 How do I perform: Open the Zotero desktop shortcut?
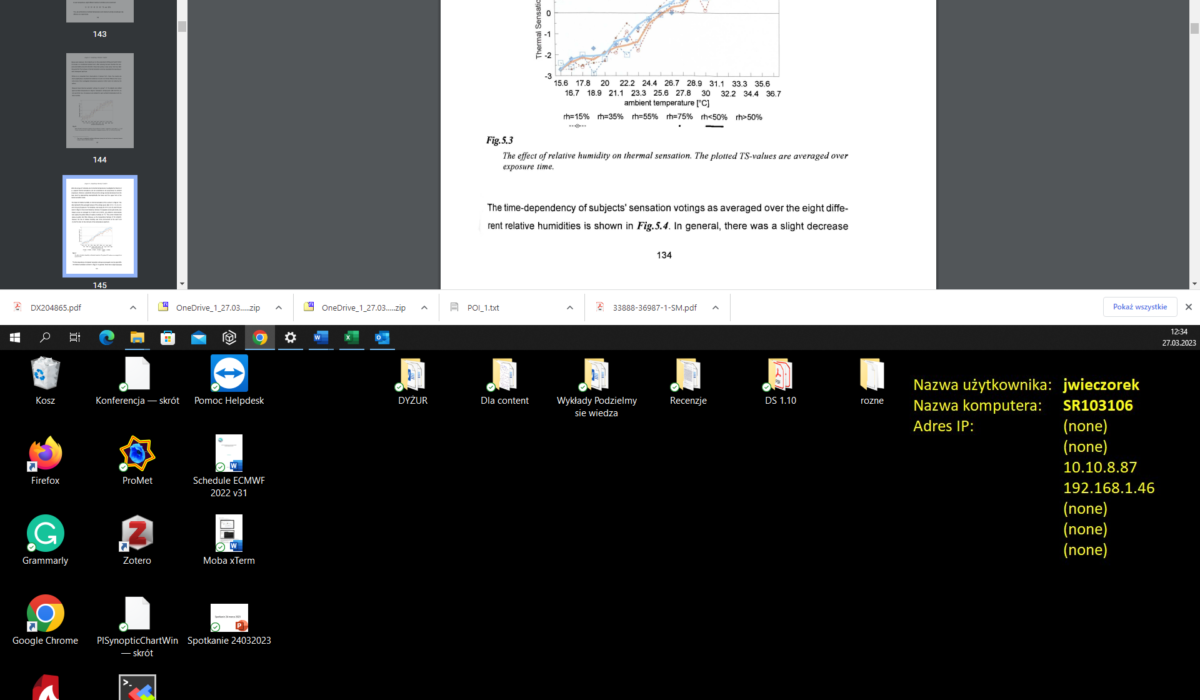137,534
